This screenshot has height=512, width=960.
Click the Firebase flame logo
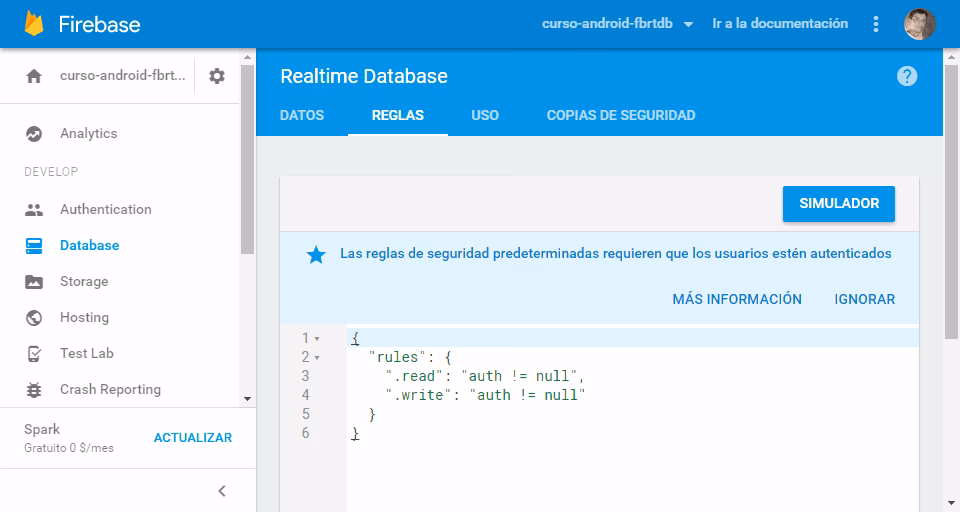34,23
